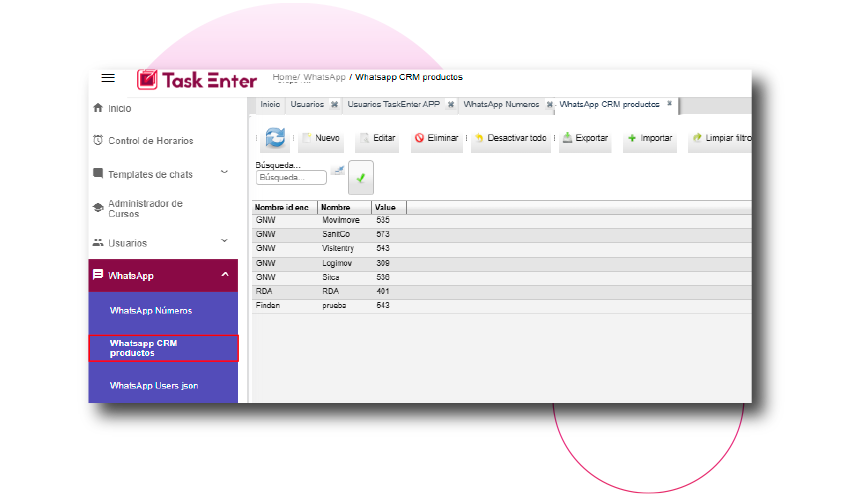Open WhatsApp Users json in sidebar

154,385
